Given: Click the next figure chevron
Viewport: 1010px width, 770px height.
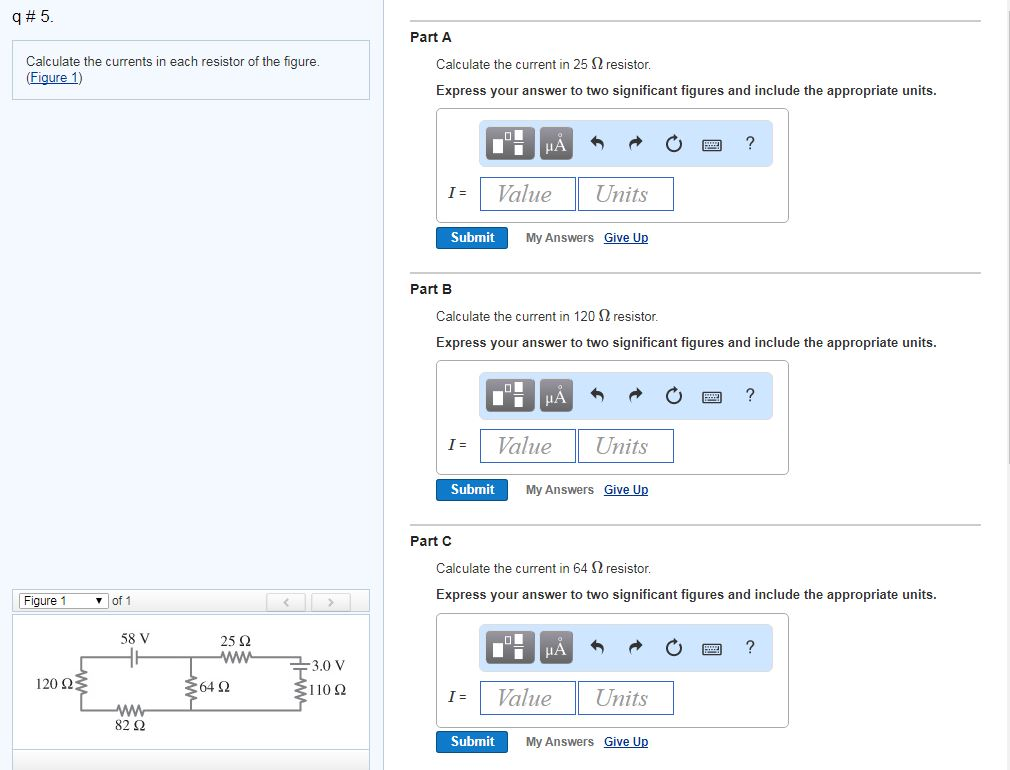Looking at the screenshot, I should pos(330,600).
